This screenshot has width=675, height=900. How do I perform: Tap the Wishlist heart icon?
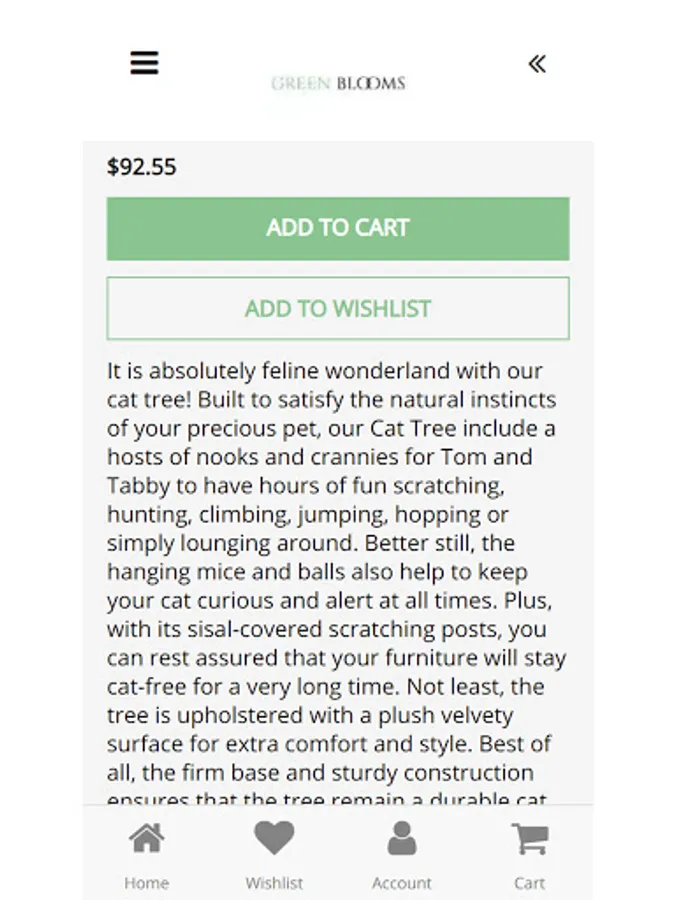click(x=274, y=838)
